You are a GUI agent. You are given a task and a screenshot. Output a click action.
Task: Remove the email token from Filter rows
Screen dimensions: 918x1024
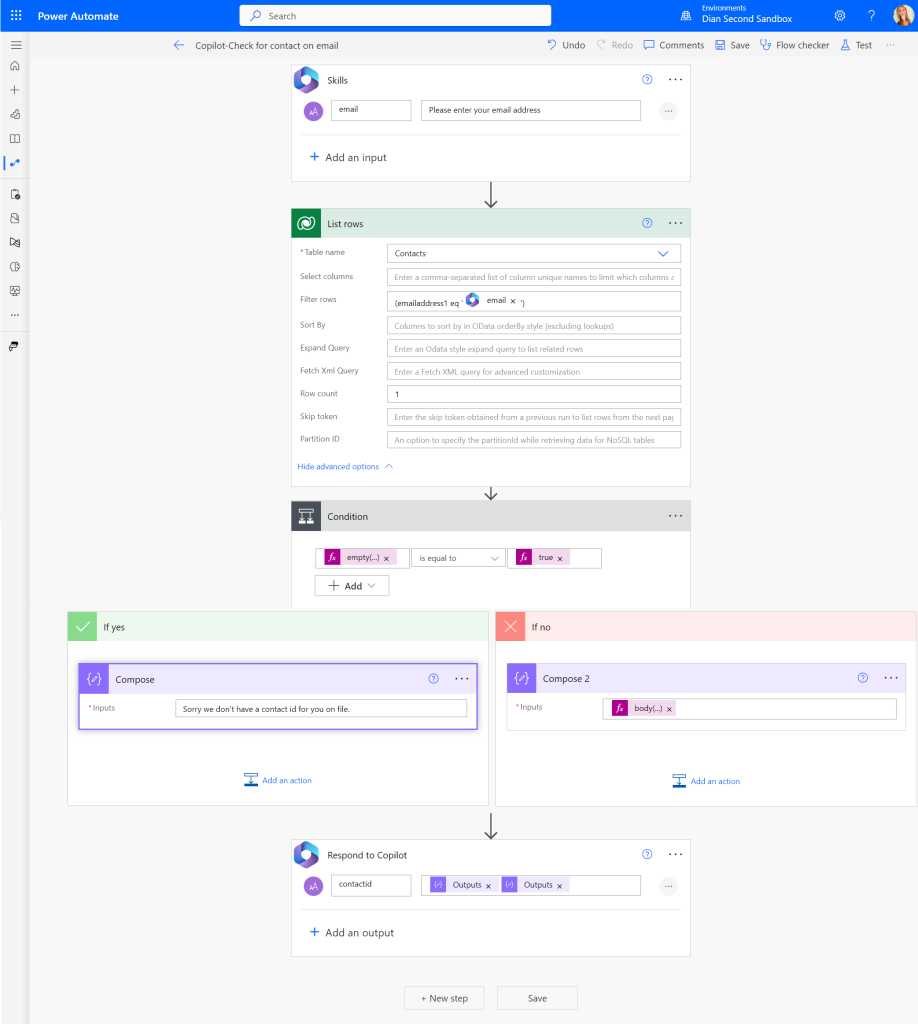pos(513,301)
